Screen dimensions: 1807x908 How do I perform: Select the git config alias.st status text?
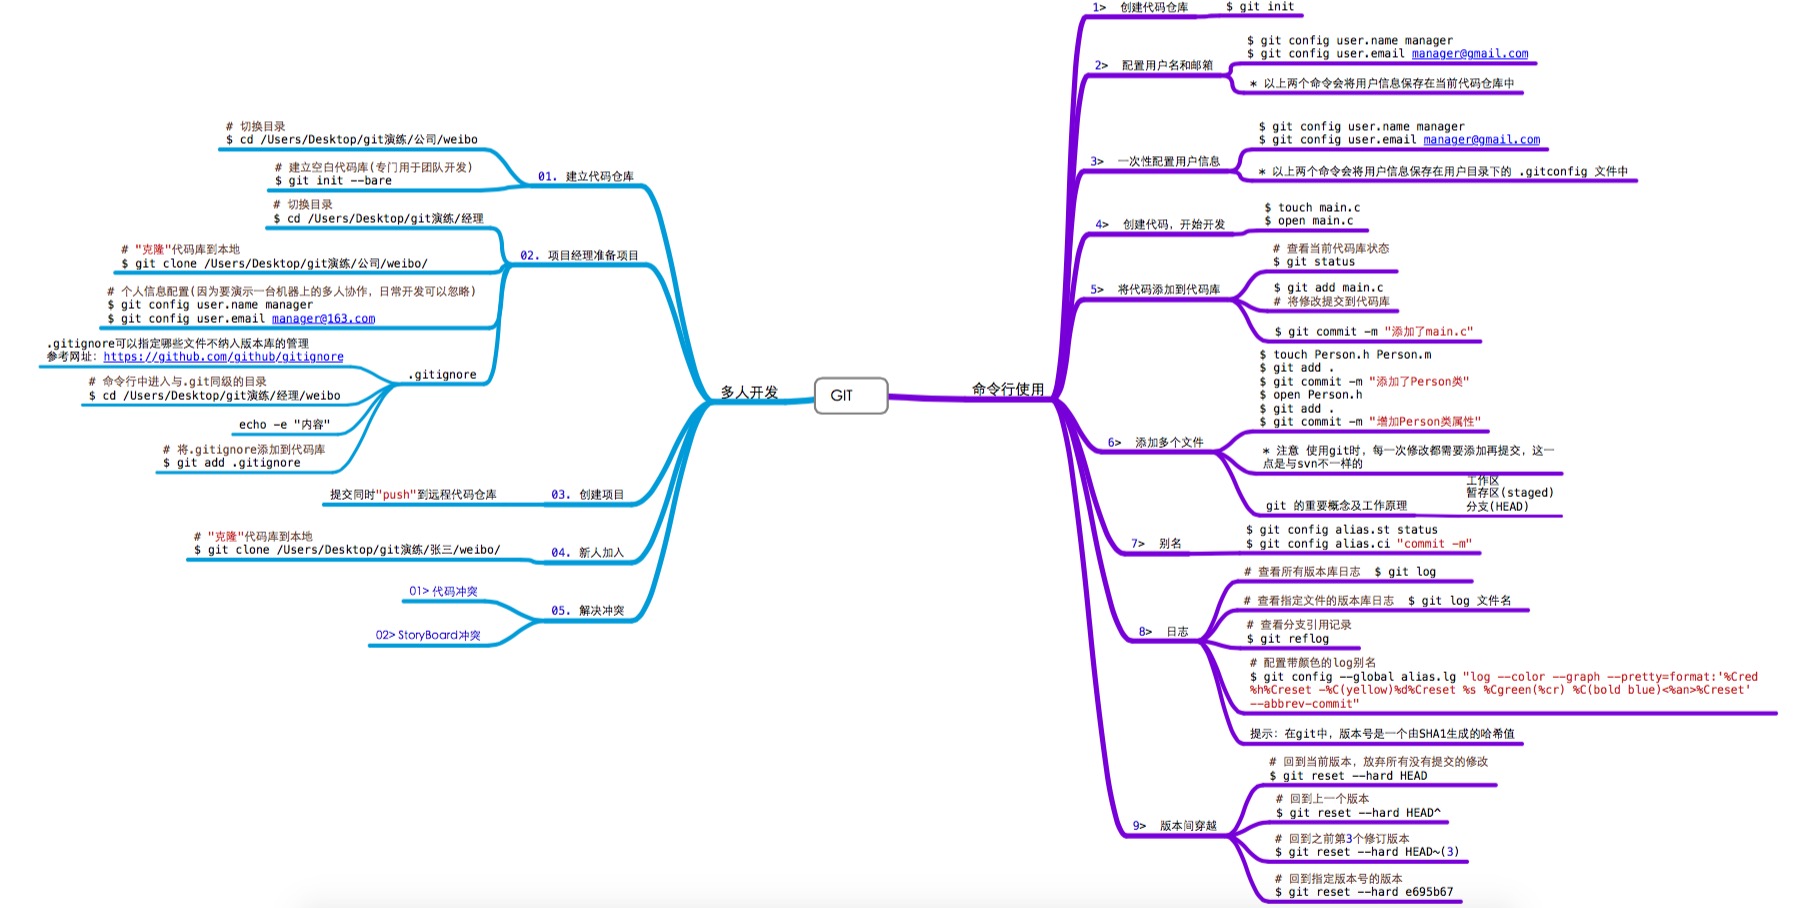1342,529
